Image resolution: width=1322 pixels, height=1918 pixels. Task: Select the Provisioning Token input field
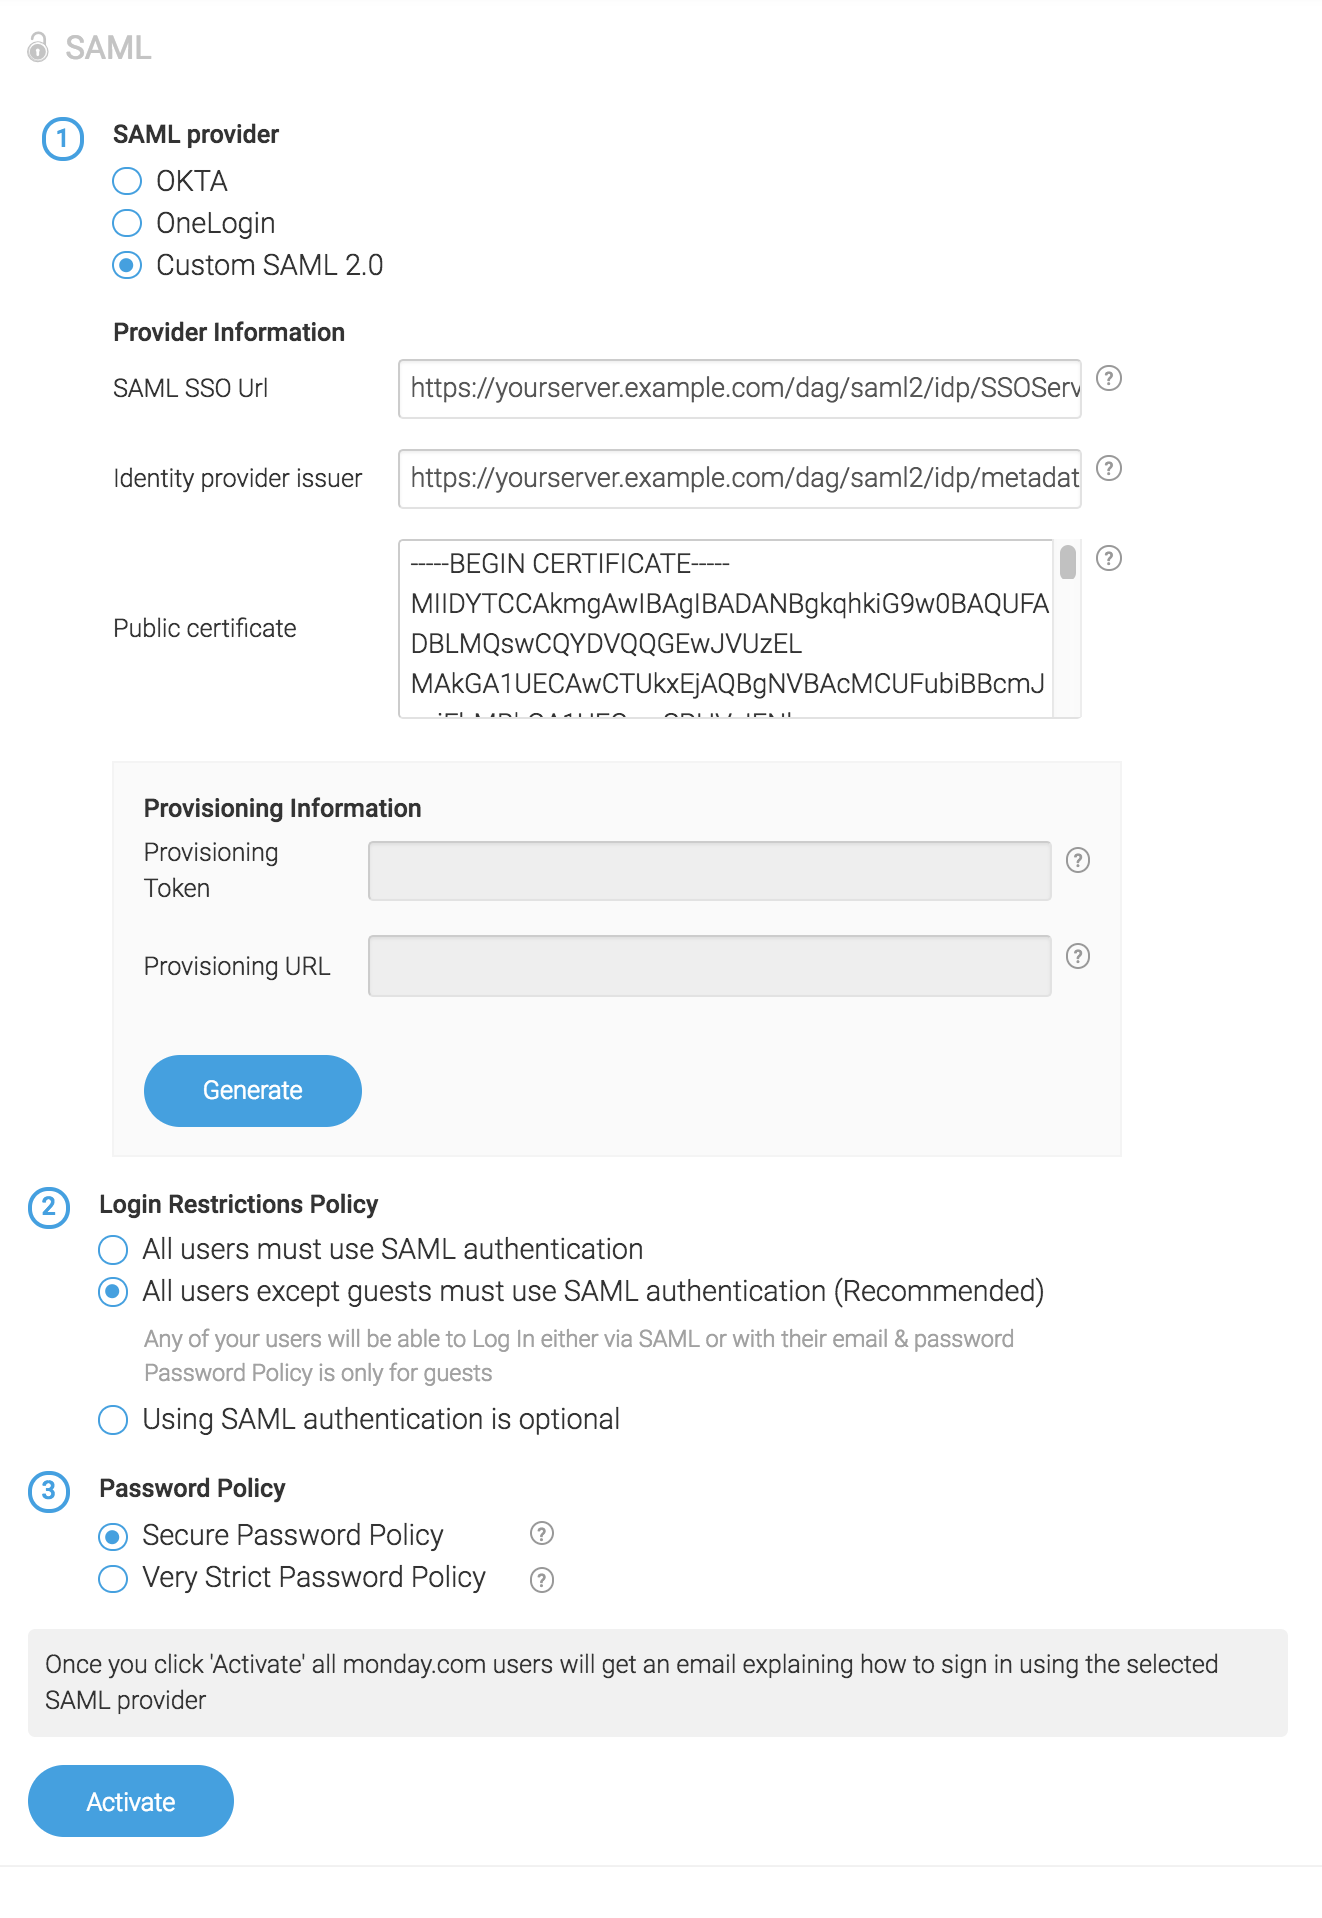[709, 870]
